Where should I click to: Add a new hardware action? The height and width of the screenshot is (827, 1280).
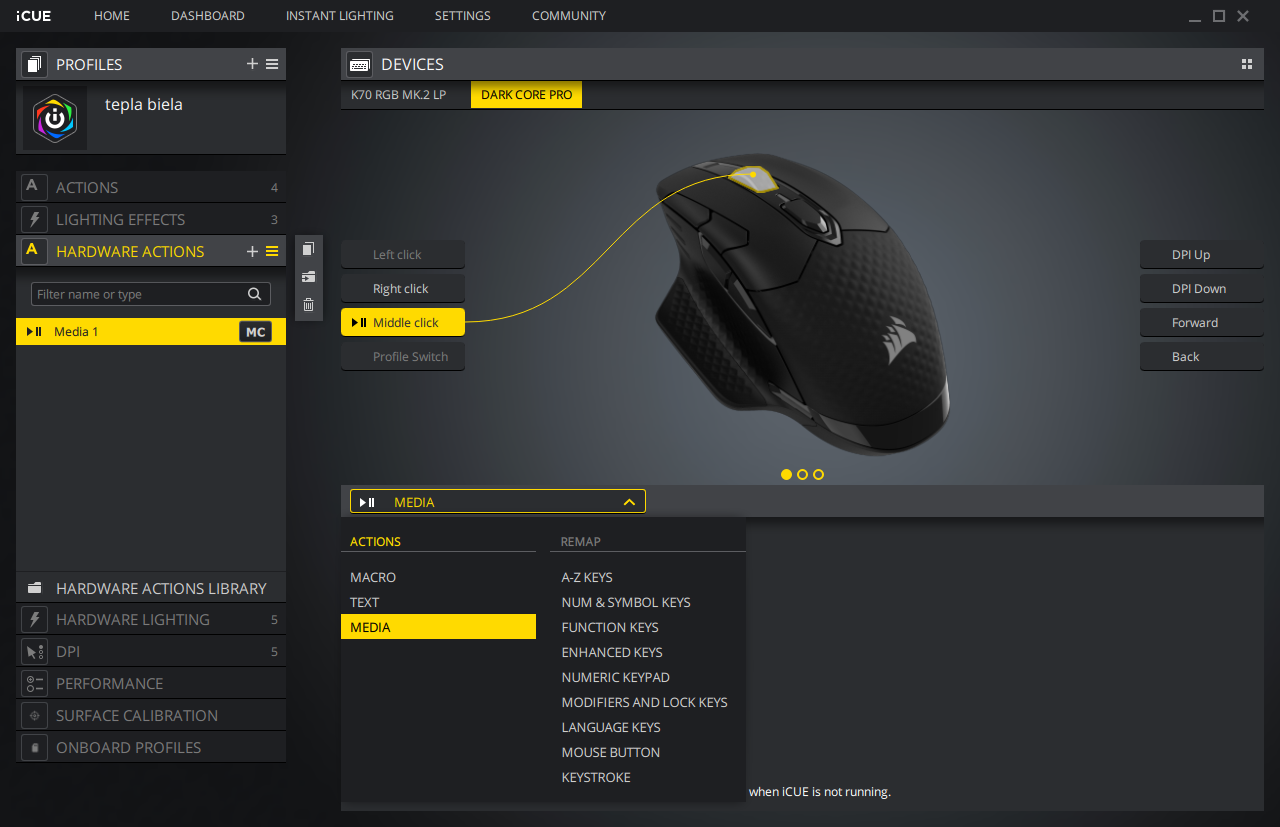(x=252, y=251)
